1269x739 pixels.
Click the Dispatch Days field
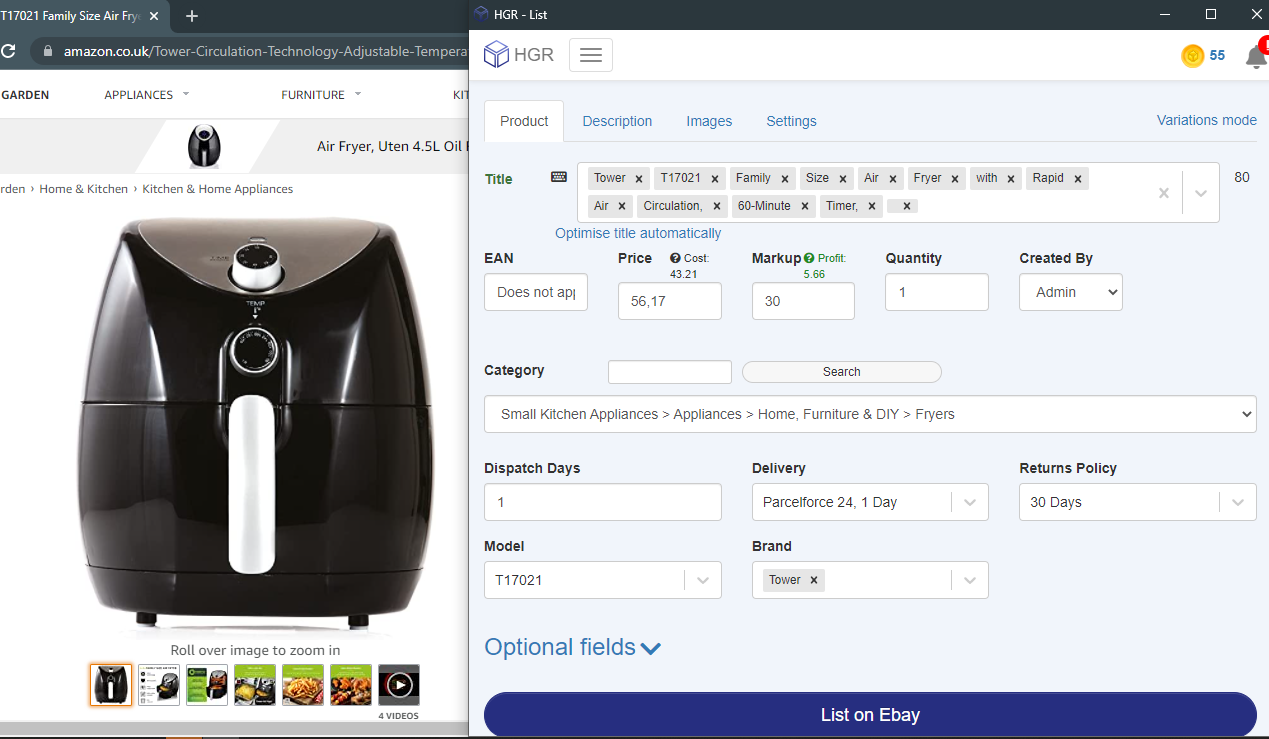[603, 502]
